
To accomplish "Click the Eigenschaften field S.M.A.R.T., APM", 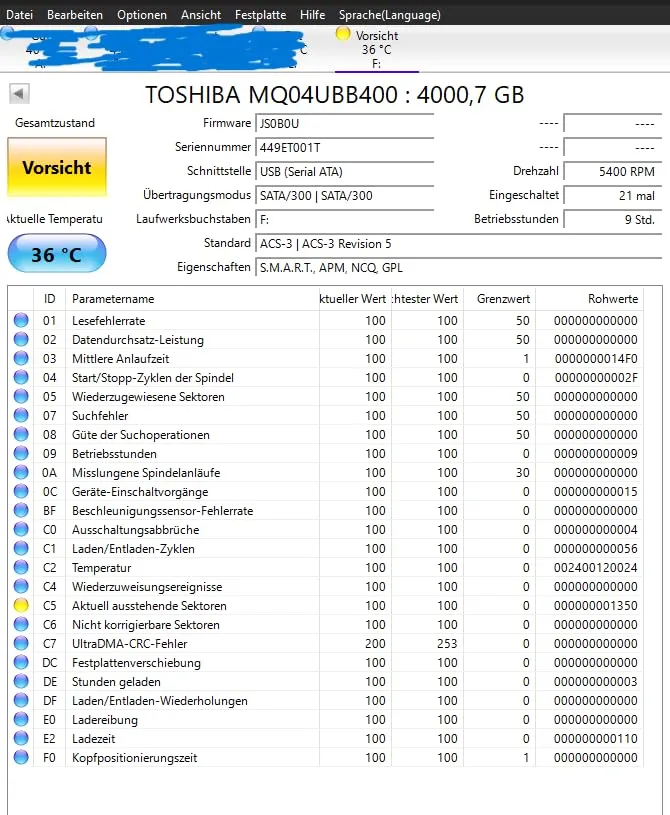I will point(458,268).
